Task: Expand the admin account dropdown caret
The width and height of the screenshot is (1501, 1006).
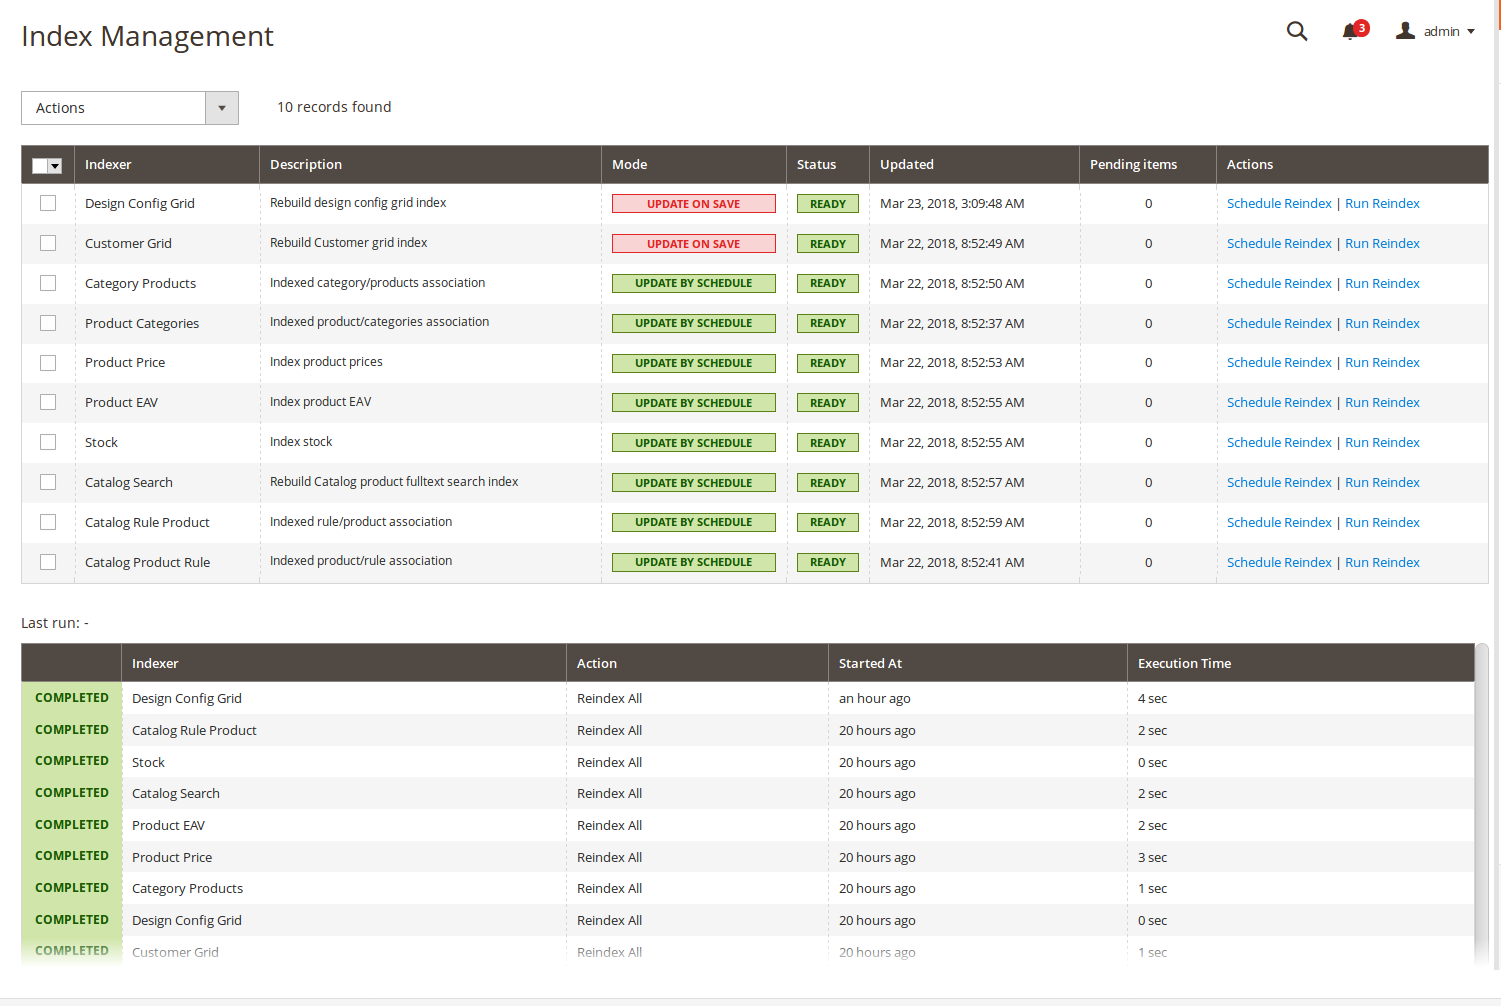Action: (x=1472, y=31)
